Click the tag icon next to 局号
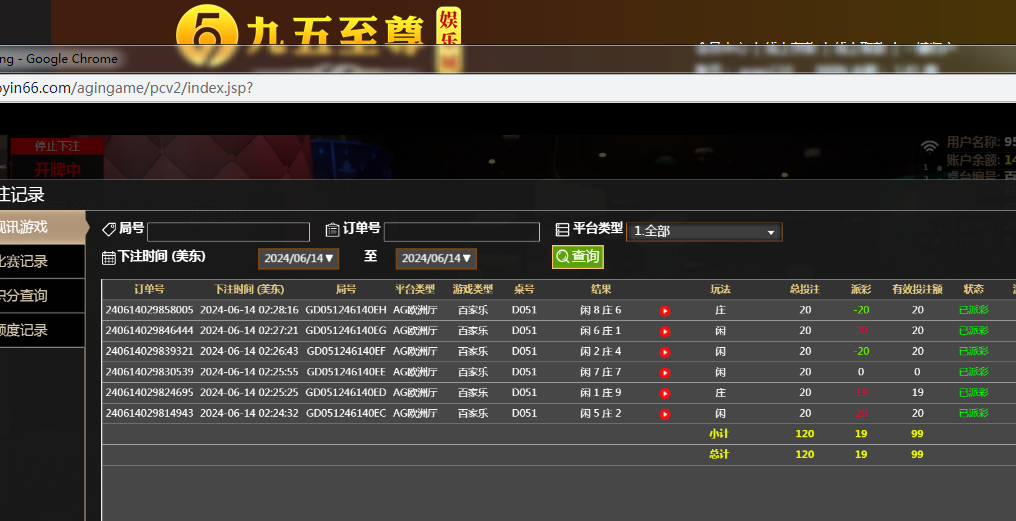1016x521 pixels. tap(109, 229)
